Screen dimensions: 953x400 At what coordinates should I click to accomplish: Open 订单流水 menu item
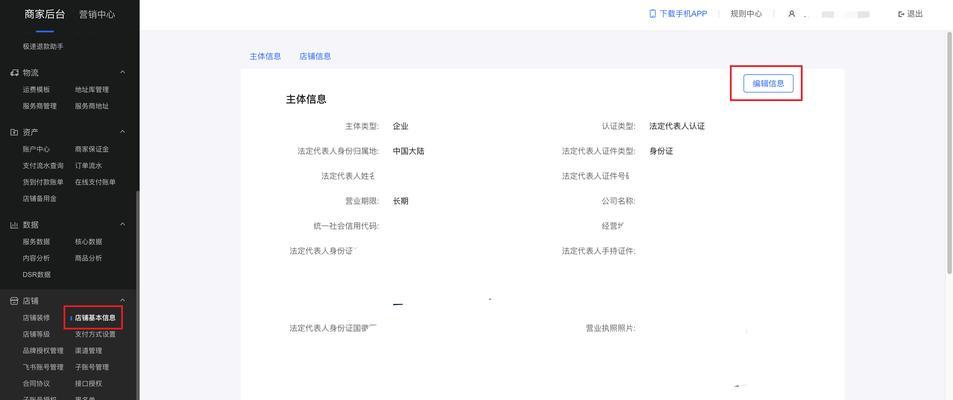coord(88,165)
